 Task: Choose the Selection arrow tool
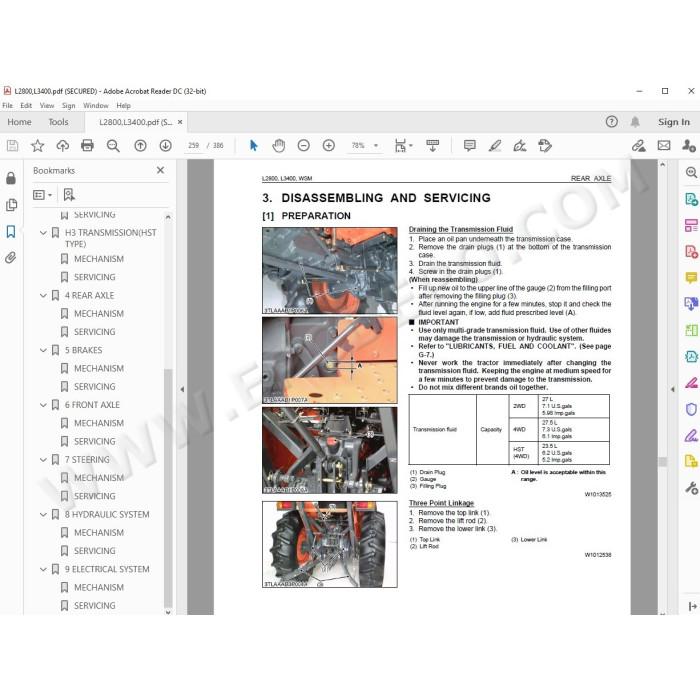coord(254,146)
